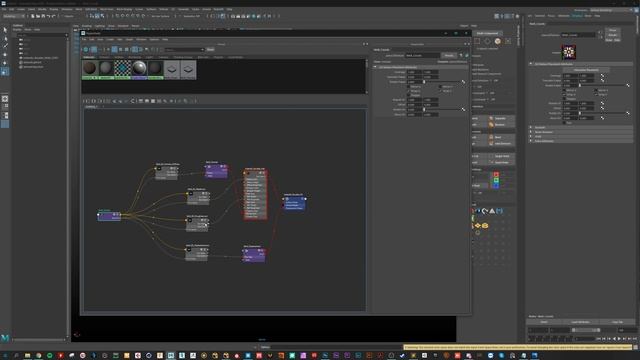
Task: Toggle Fast checkbox in Attribute Editor
Action: tap(564, 122)
